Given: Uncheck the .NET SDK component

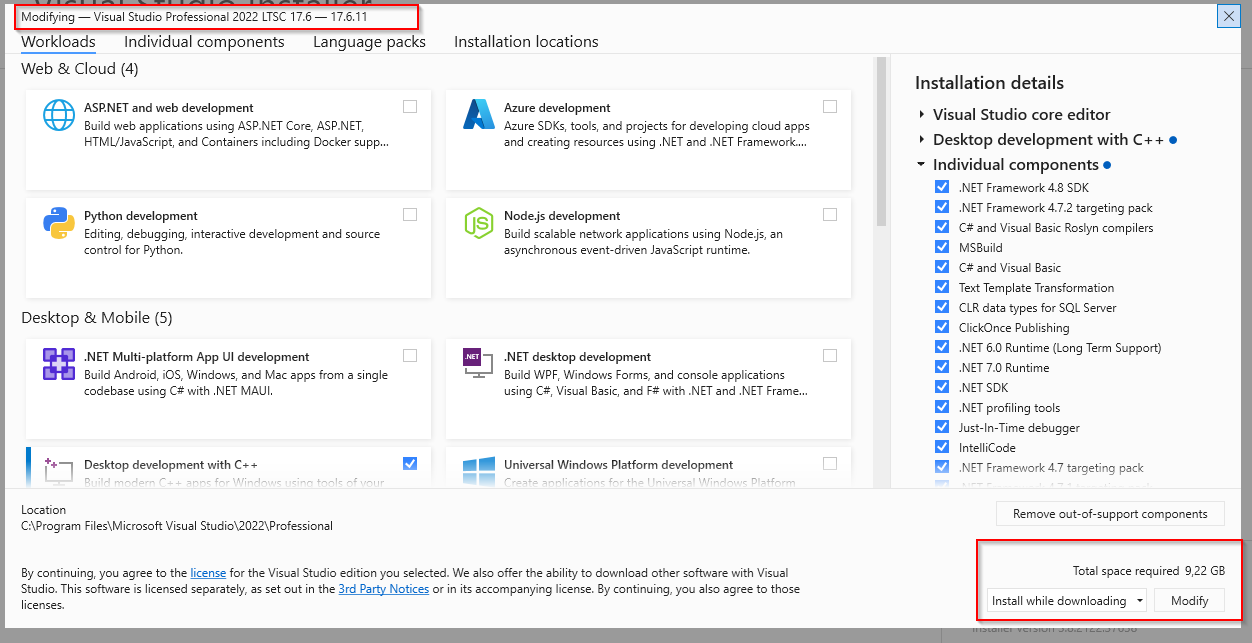Looking at the screenshot, I should [942, 388].
